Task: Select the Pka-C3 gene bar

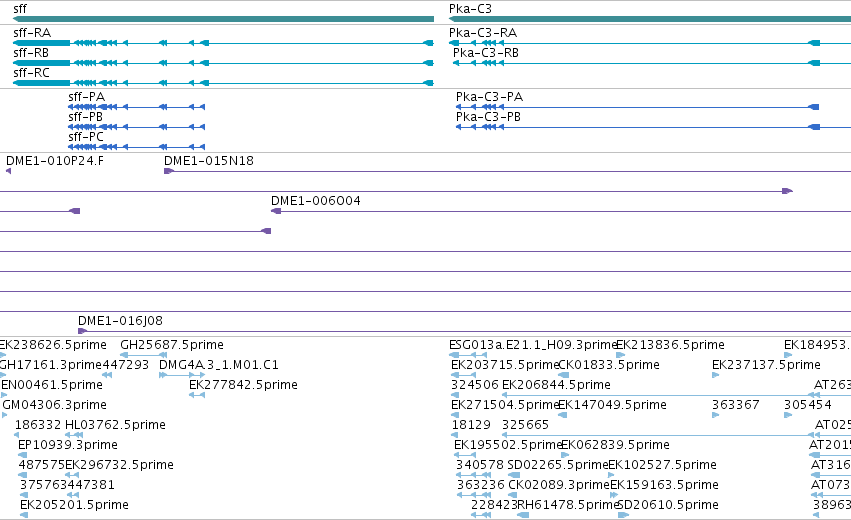Action: pos(650,19)
